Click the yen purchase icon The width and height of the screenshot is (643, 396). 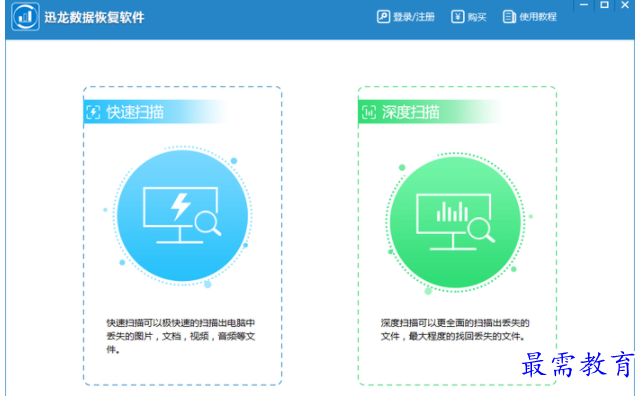pyautogui.click(x=457, y=17)
